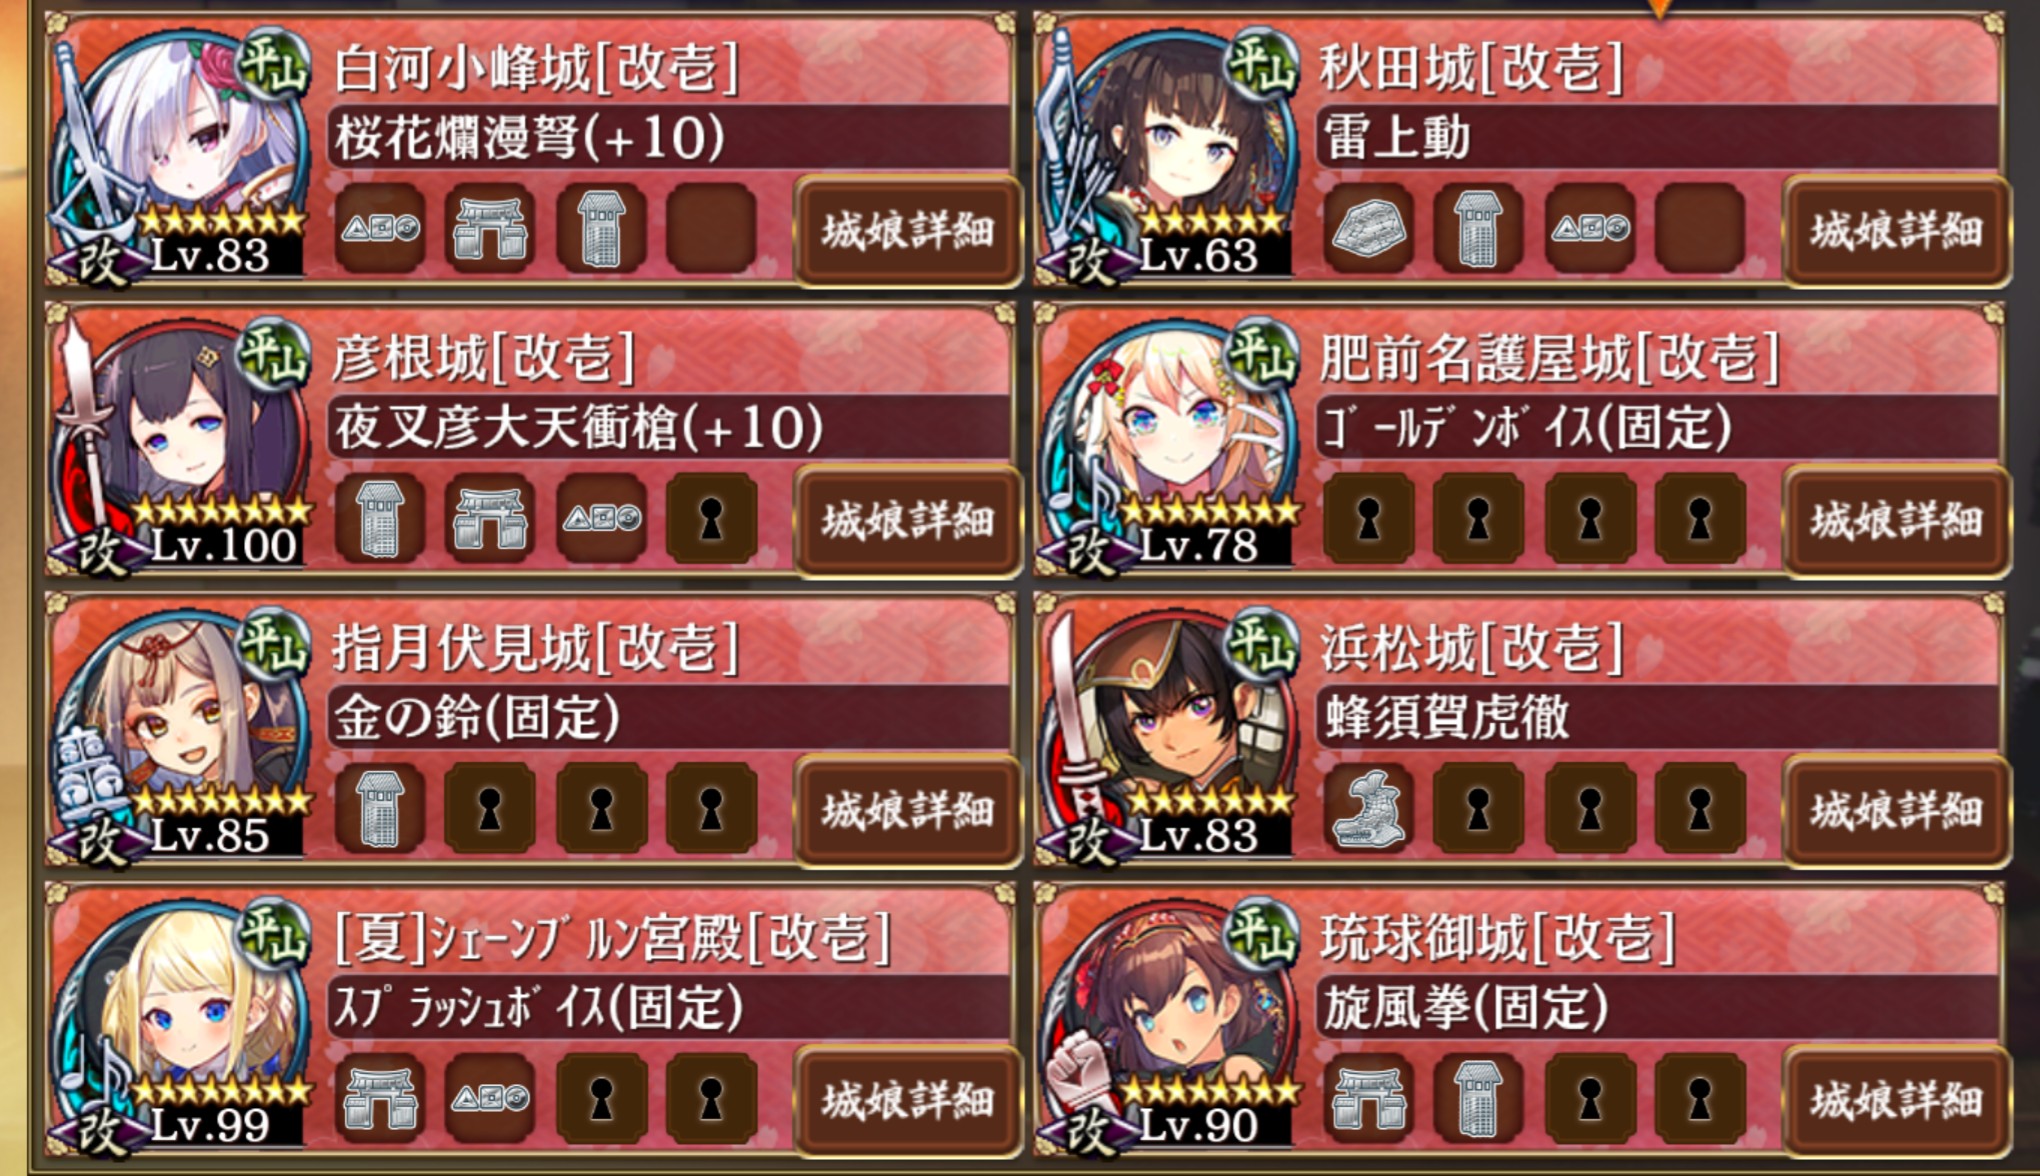Open 城娘詳細 for 琉球御城[改壱]
The width and height of the screenshot is (2040, 1176).
click(1896, 1101)
